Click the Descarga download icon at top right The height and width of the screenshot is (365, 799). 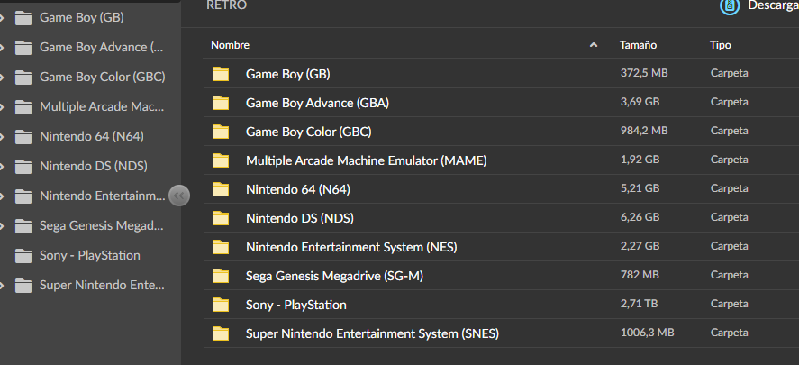pyautogui.click(x=729, y=7)
